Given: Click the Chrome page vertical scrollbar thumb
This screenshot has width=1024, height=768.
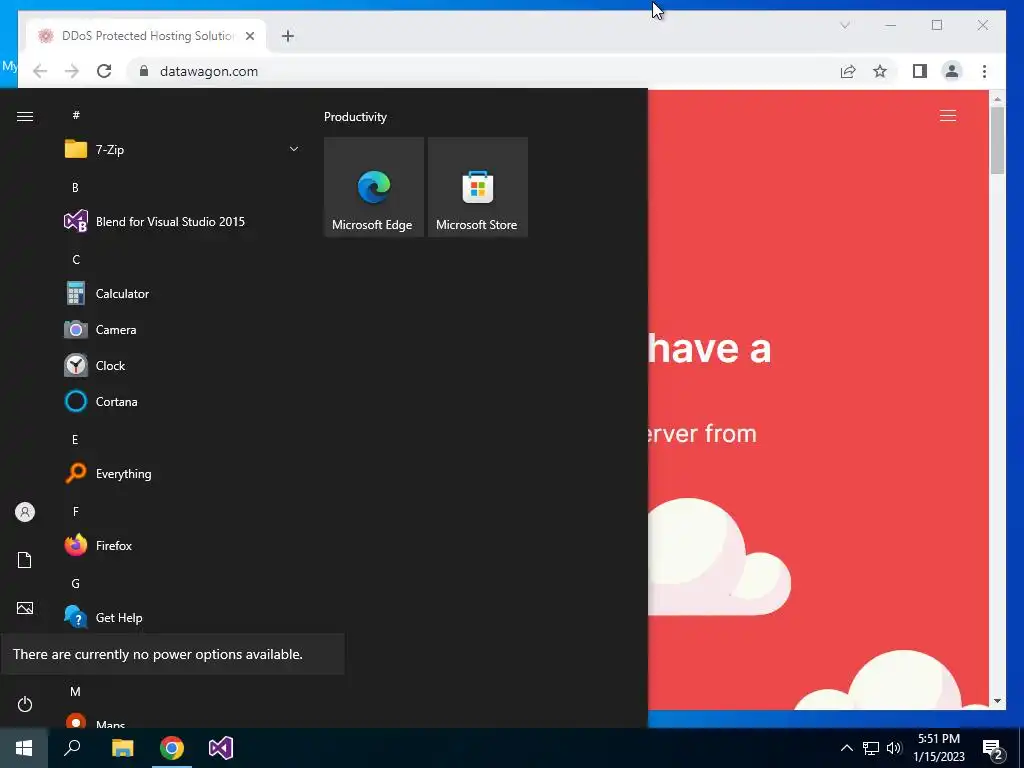Looking at the screenshot, I should pos(997,140).
